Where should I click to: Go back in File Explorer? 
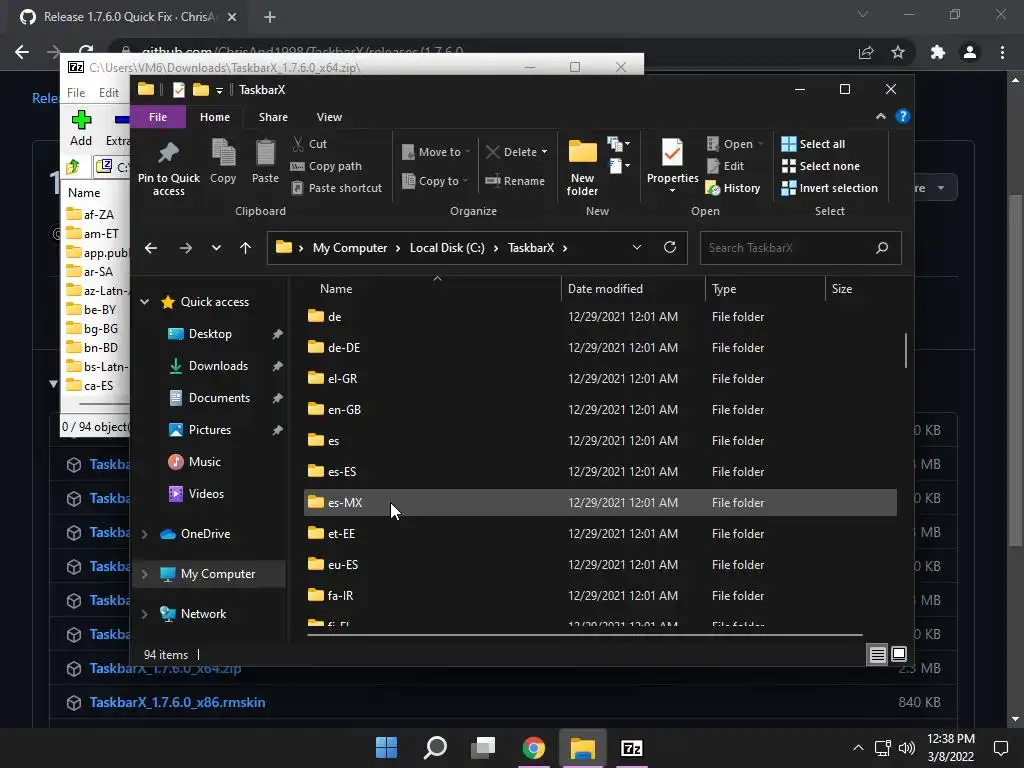151,248
